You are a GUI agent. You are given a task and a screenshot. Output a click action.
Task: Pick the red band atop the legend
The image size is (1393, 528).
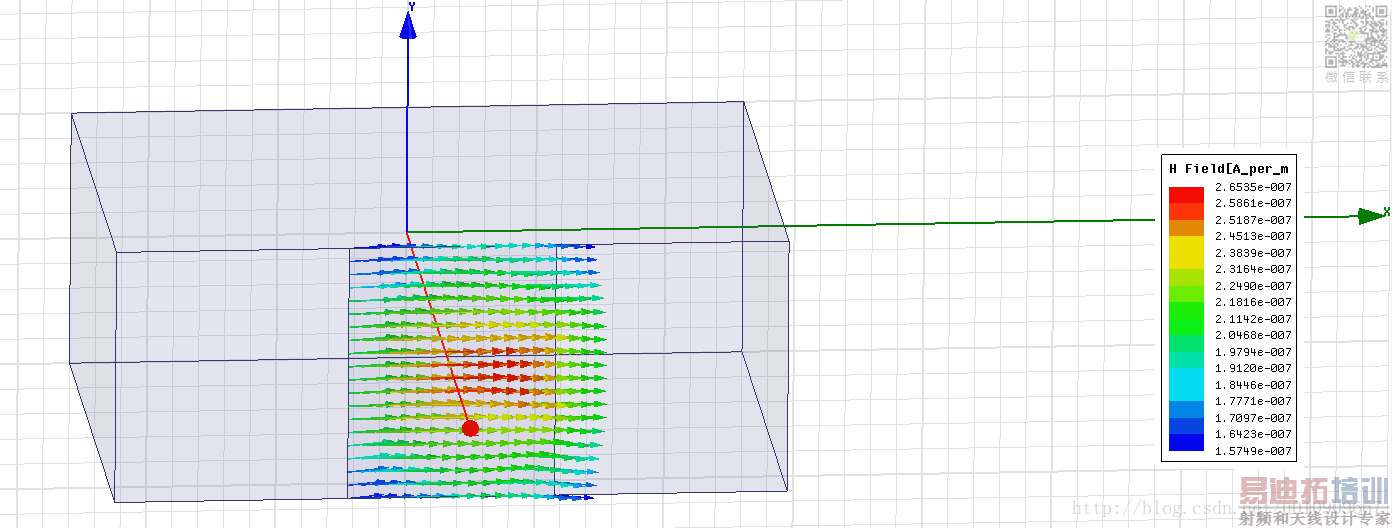(1186, 194)
